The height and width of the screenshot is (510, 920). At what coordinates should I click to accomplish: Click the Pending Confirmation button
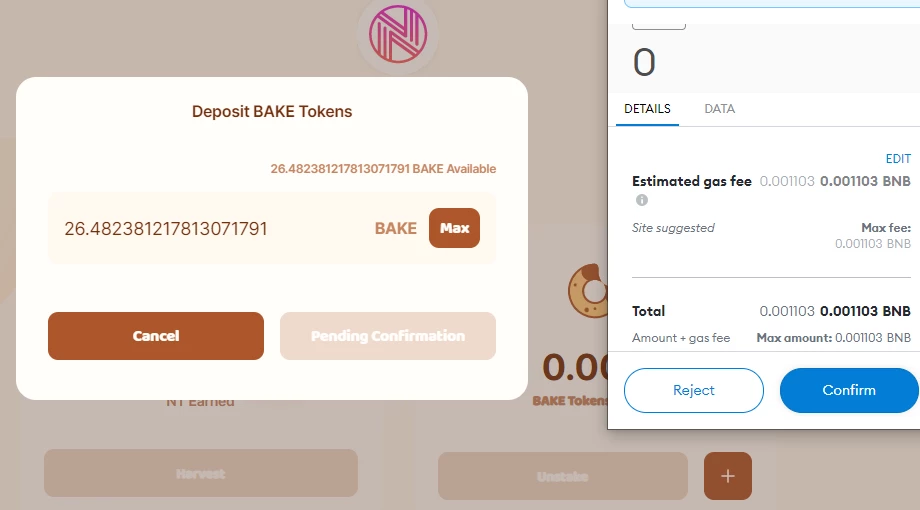click(388, 336)
